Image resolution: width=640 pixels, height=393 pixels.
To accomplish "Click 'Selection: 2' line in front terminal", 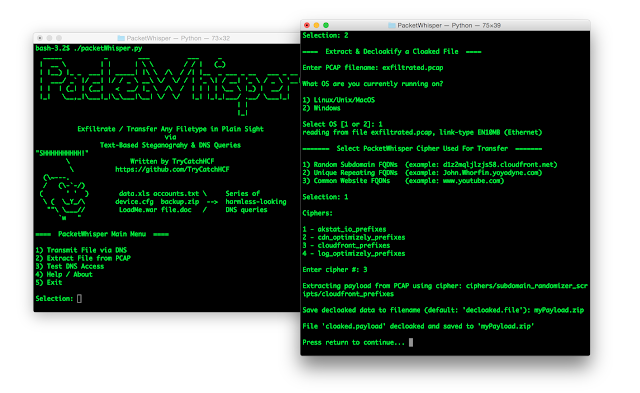I will (x=325, y=36).
